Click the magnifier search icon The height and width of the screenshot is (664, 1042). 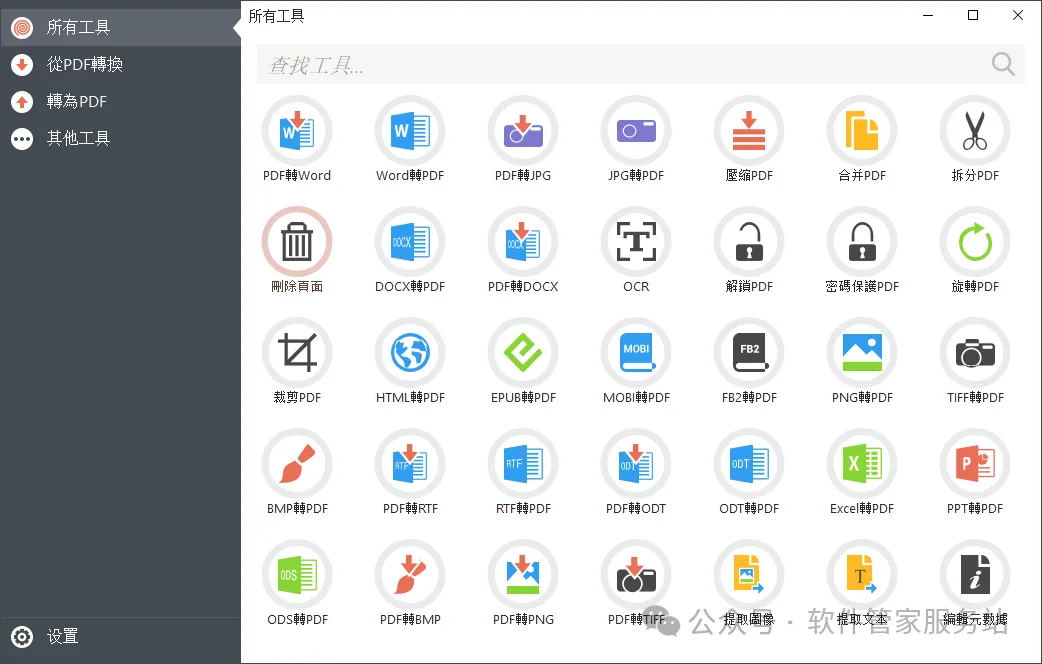point(1003,64)
